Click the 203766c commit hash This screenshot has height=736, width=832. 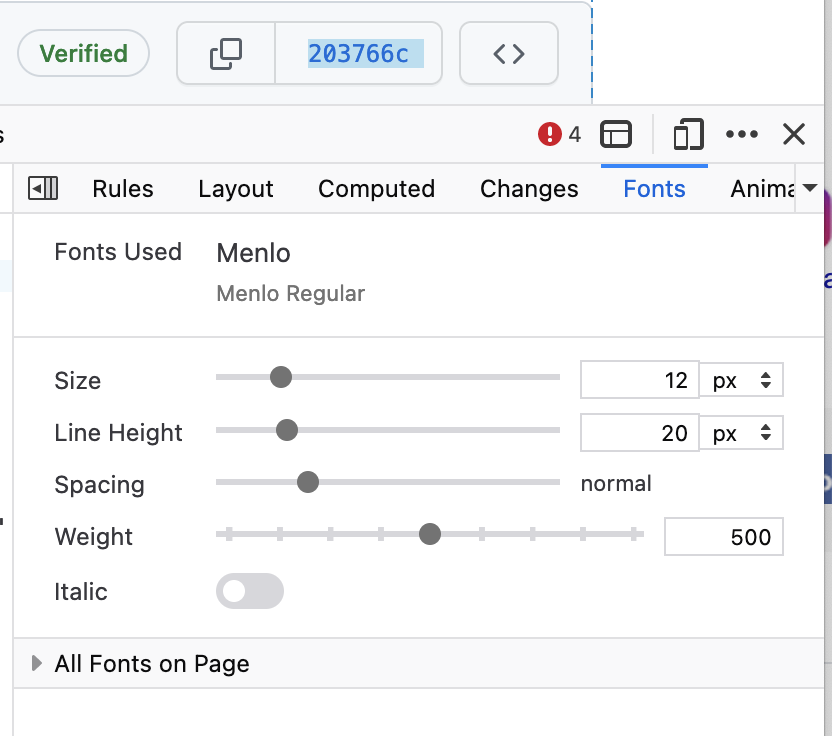tap(359, 54)
